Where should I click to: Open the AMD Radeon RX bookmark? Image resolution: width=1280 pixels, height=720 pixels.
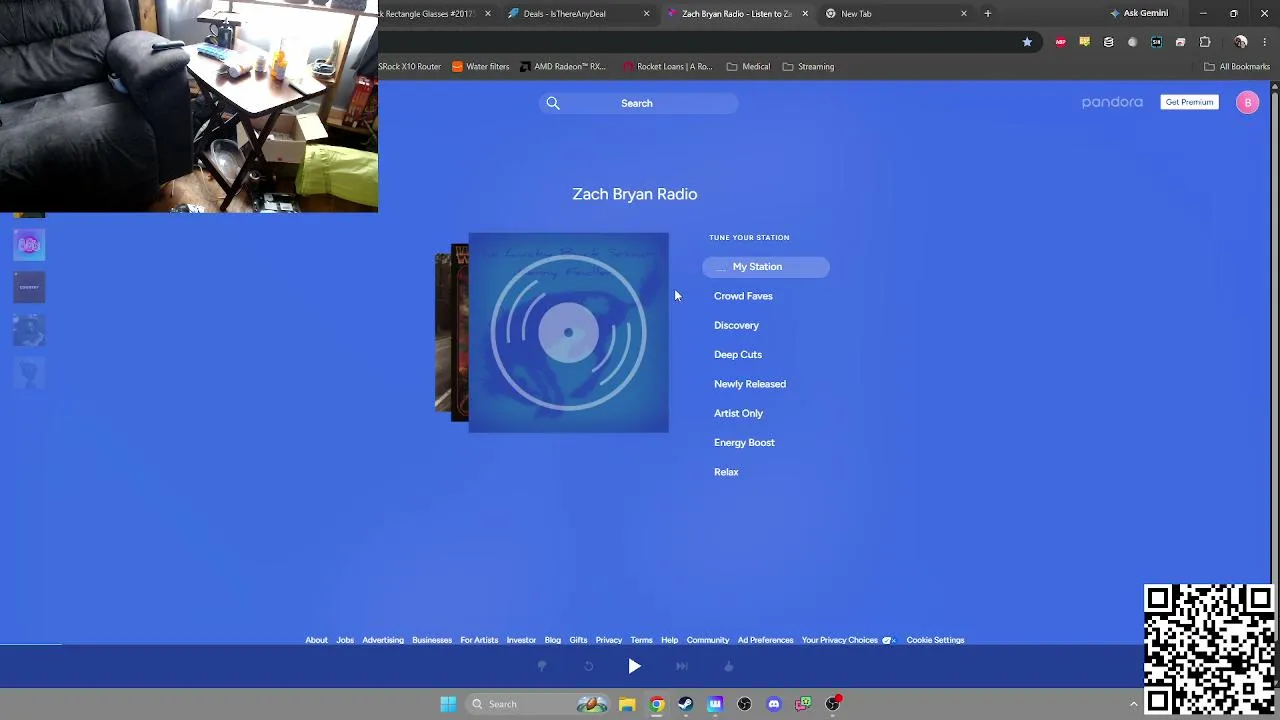tap(563, 67)
